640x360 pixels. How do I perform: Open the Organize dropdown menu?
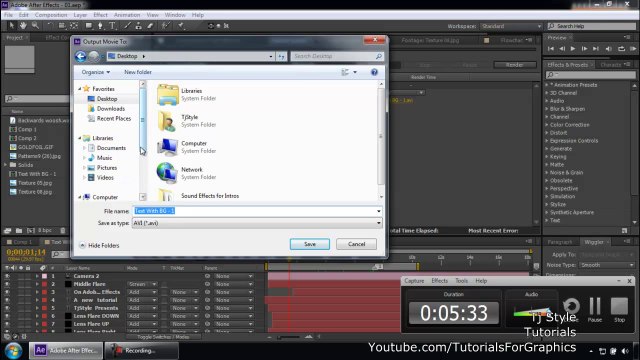tap(96, 72)
